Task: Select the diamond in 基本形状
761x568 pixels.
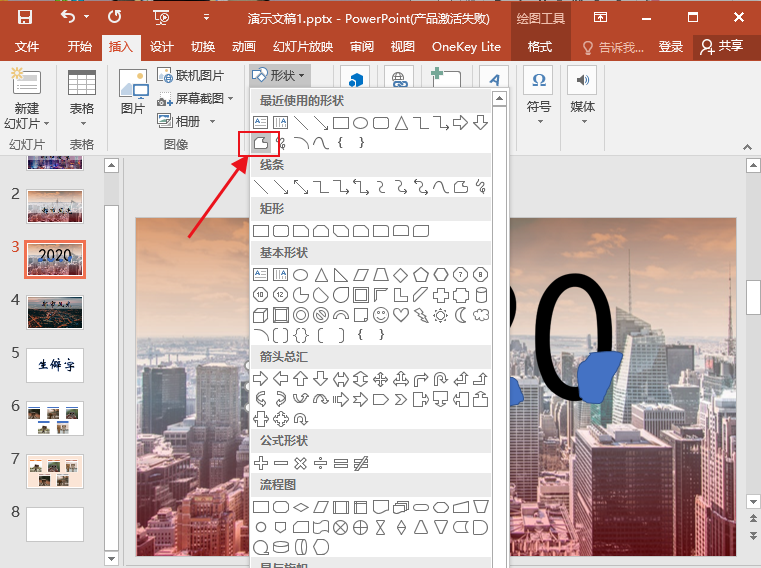Action: coord(400,275)
